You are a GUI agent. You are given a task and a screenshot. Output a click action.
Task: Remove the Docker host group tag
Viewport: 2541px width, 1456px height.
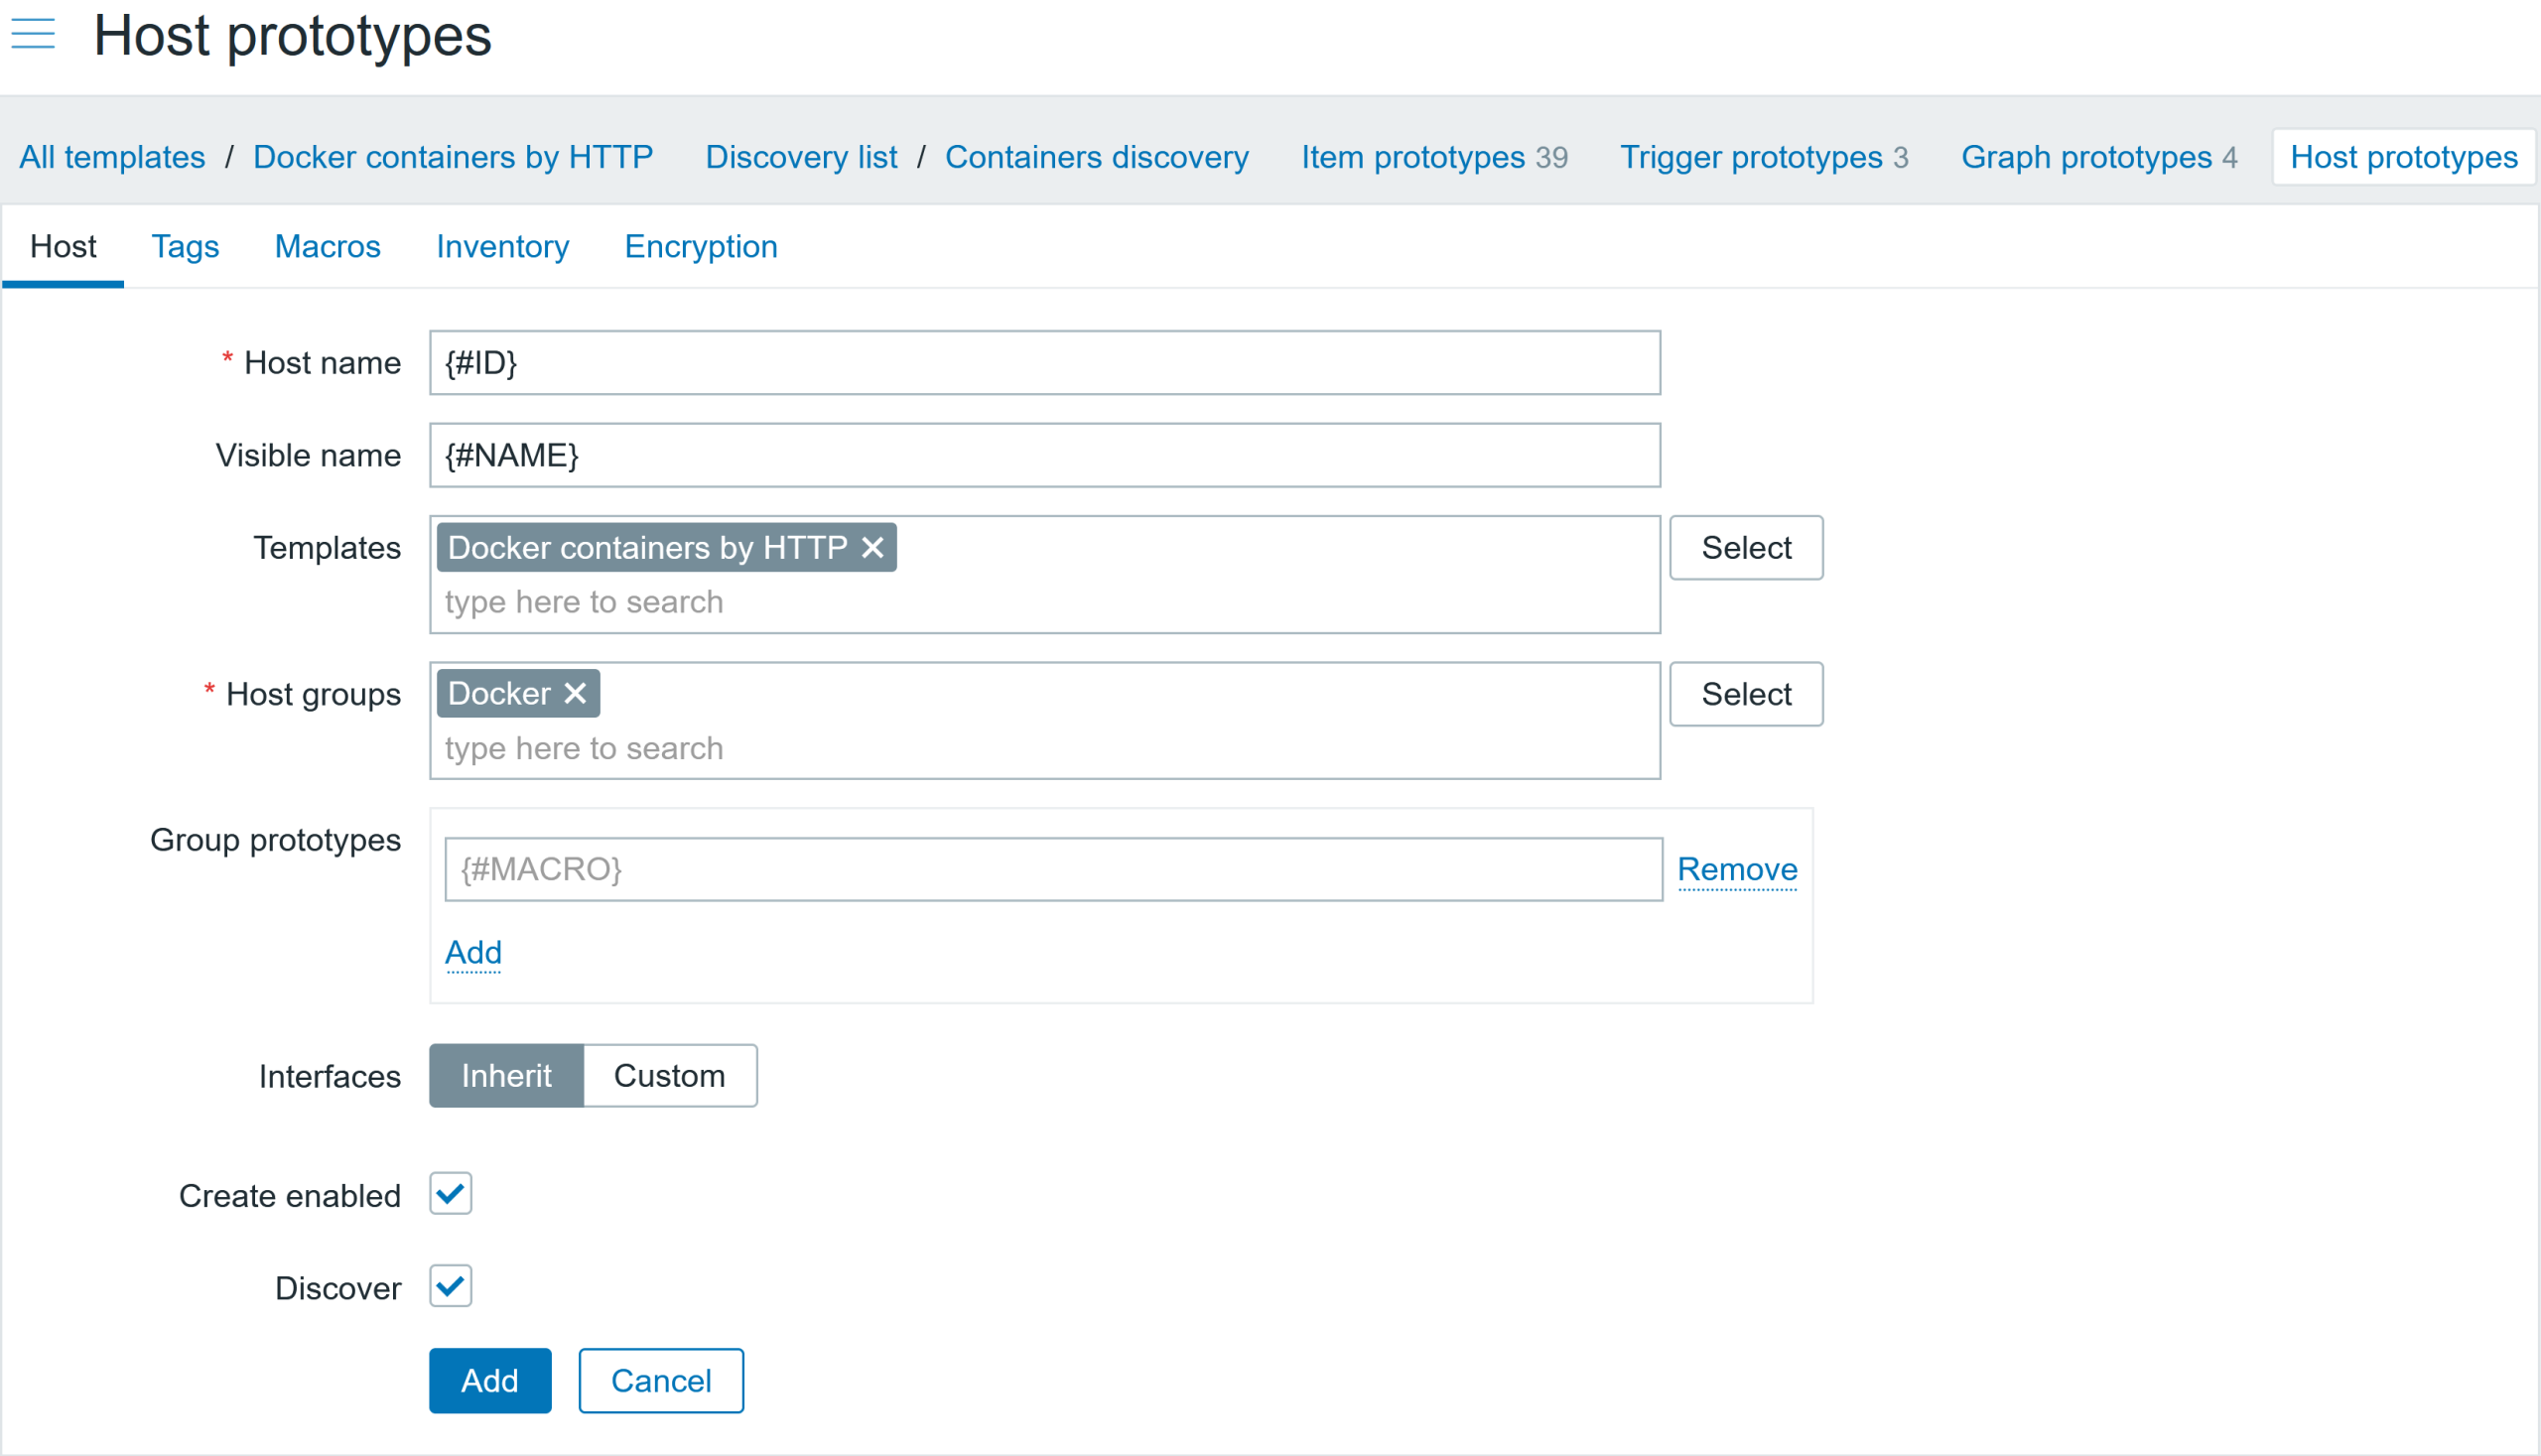[x=575, y=694]
